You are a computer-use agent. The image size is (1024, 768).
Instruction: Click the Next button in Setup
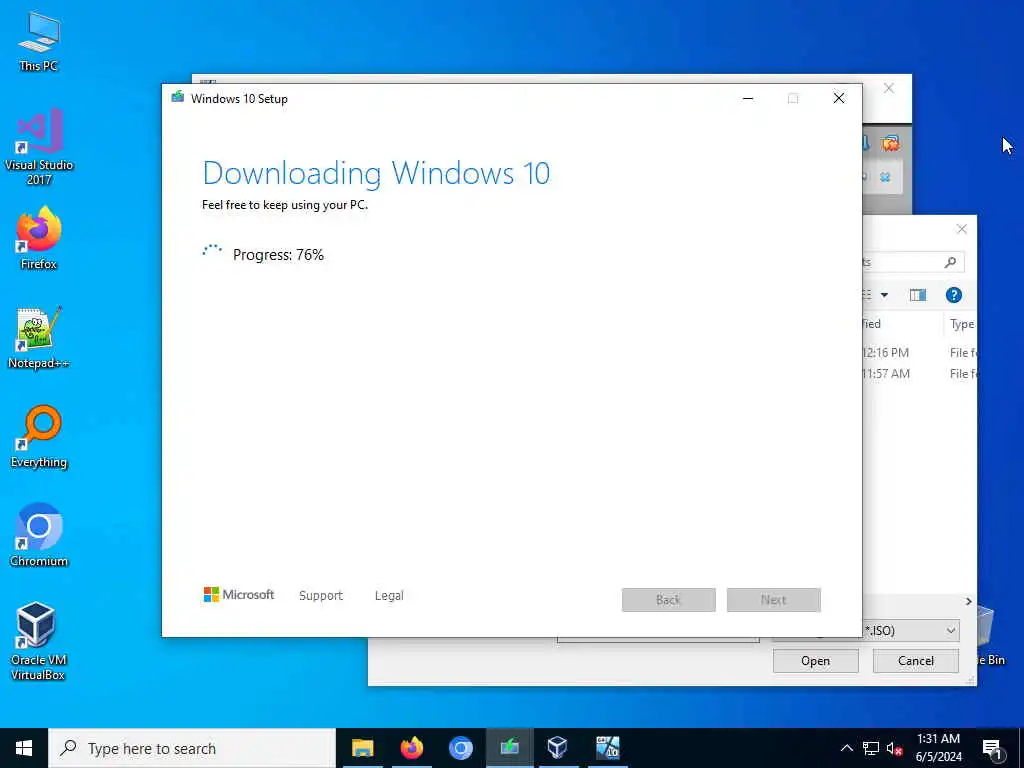(774, 600)
